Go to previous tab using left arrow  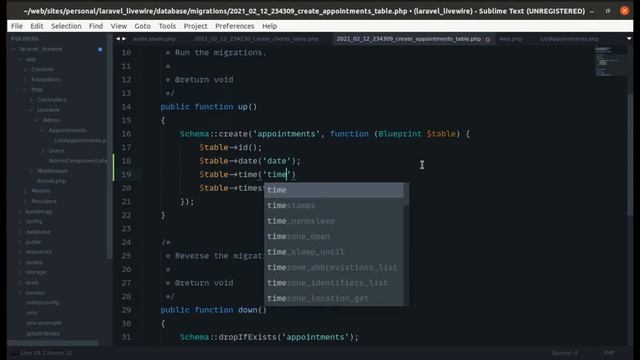point(118,39)
